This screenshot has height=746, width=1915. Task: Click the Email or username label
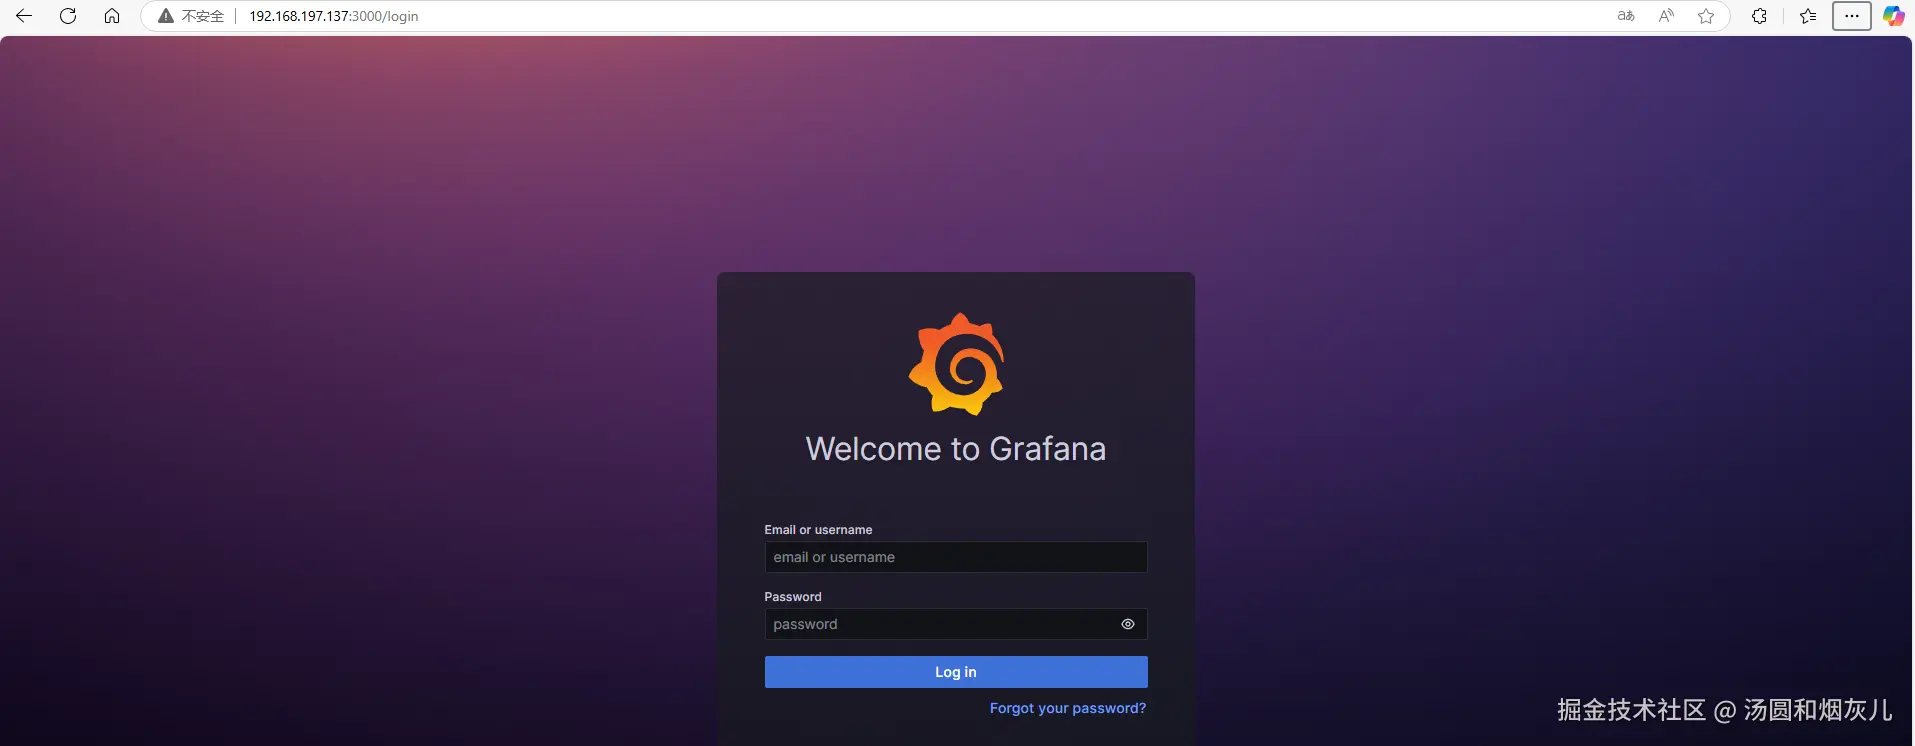(818, 530)
